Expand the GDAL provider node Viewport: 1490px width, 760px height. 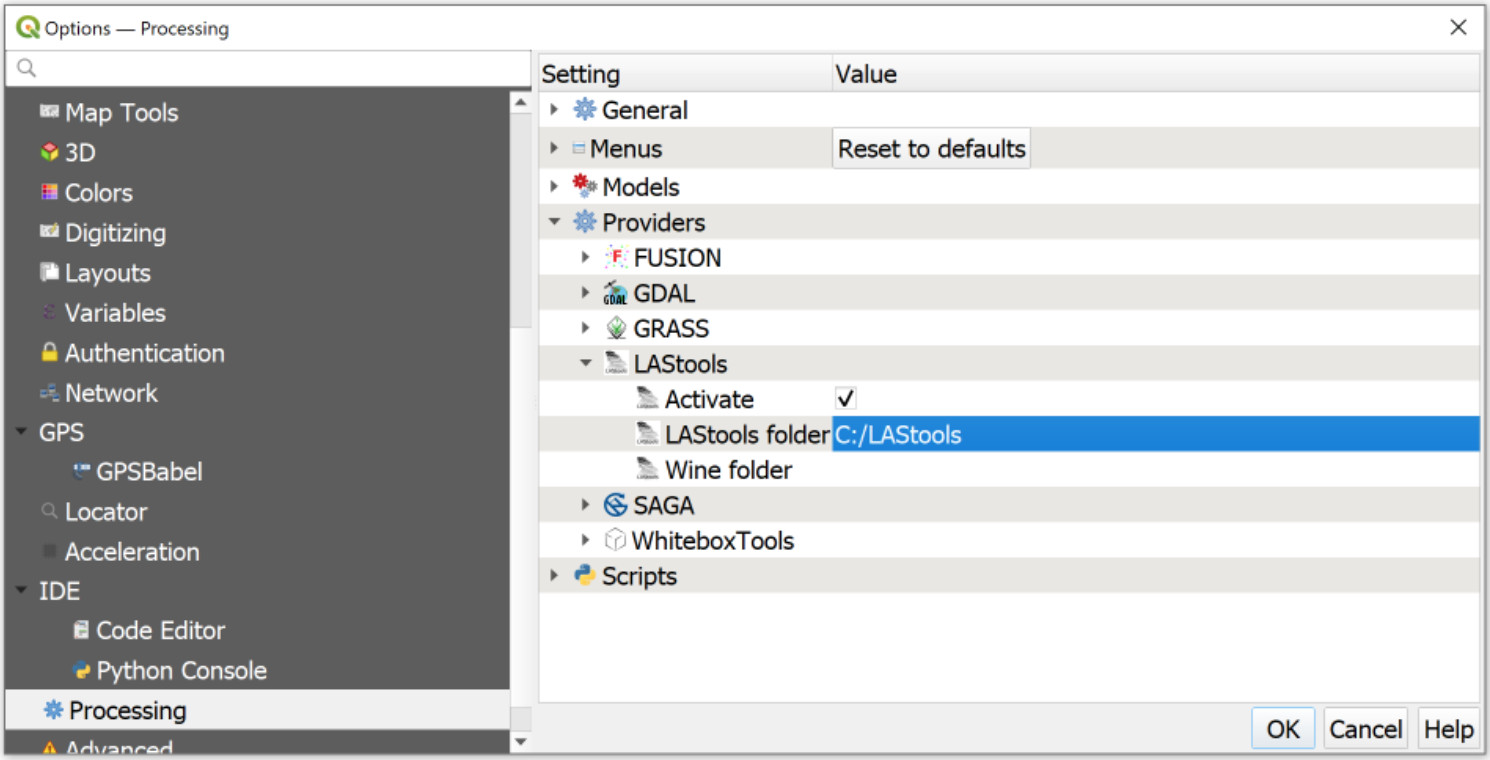click(x=586, y=293)
